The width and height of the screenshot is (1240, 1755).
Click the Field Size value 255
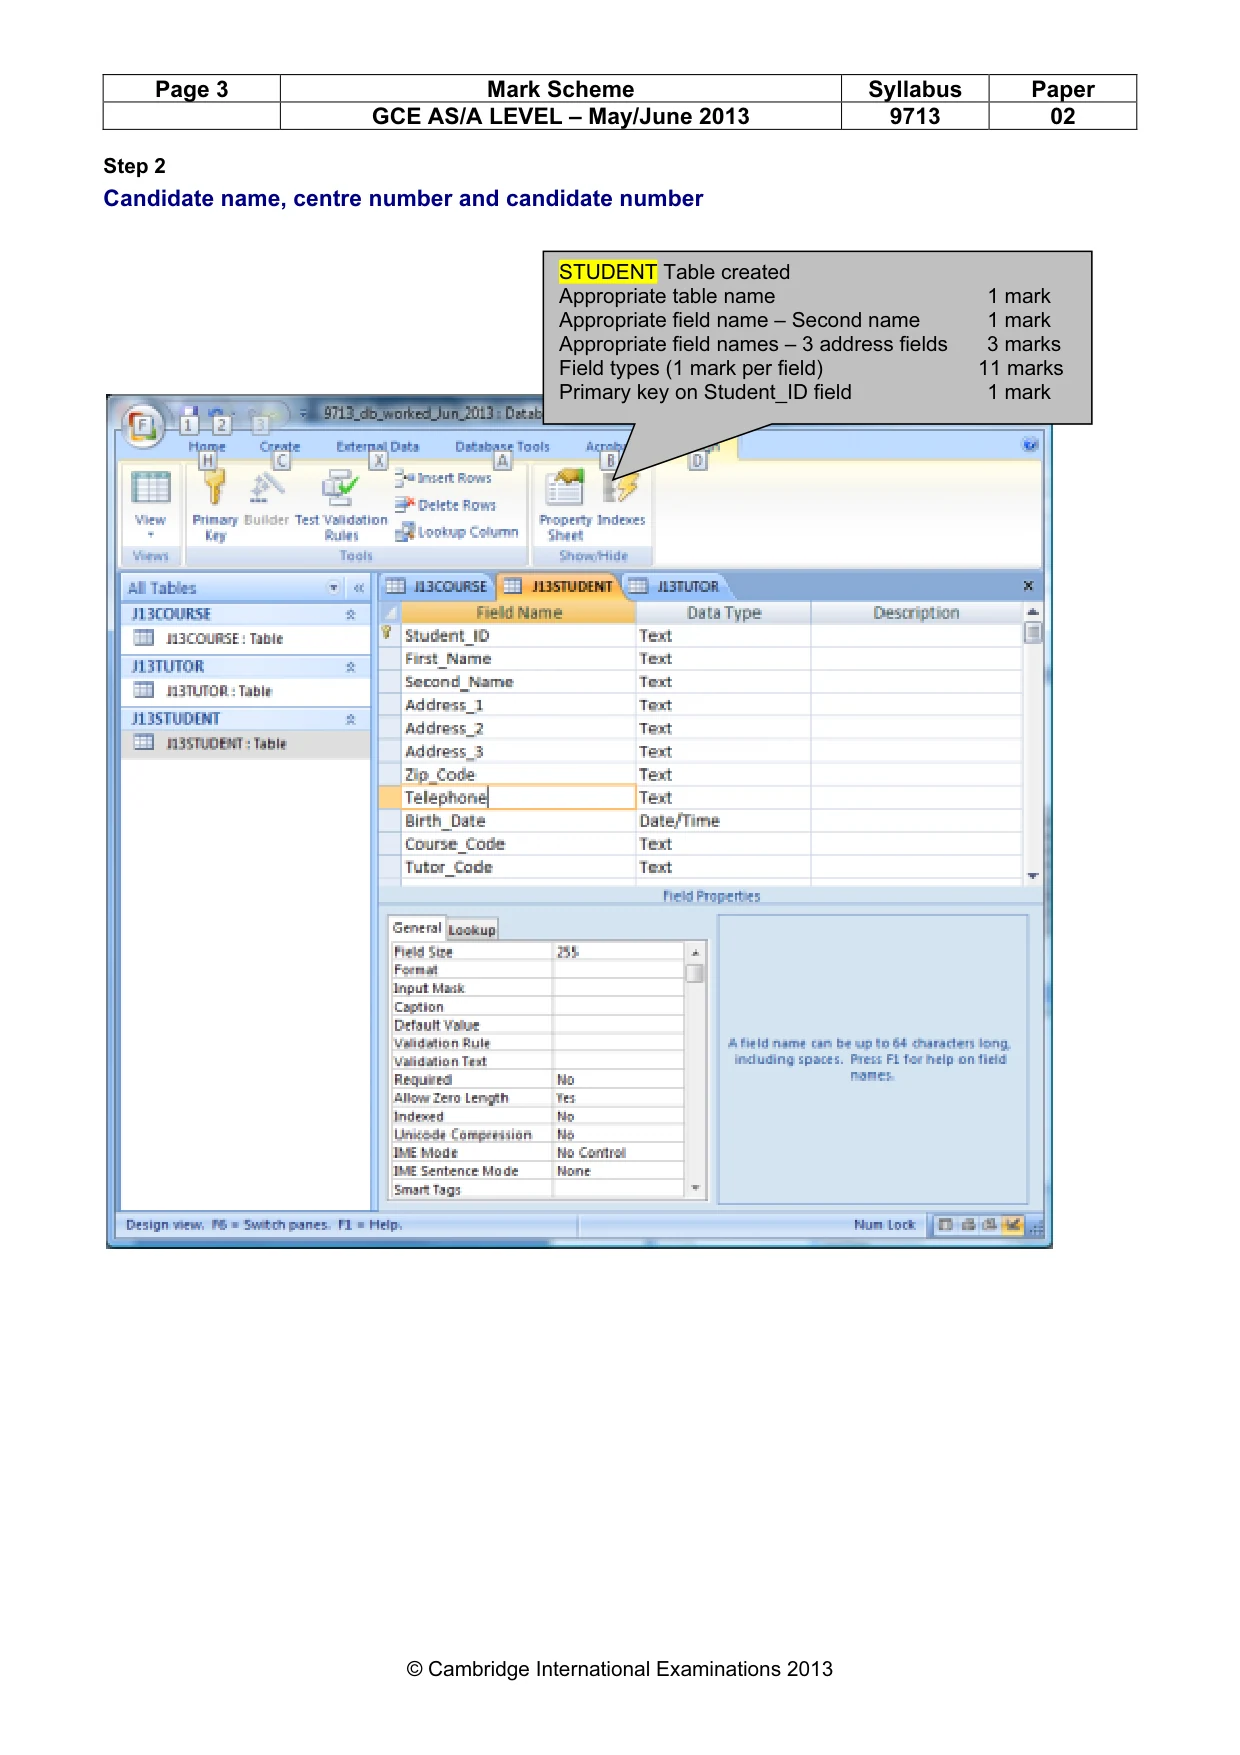[618, 952]
